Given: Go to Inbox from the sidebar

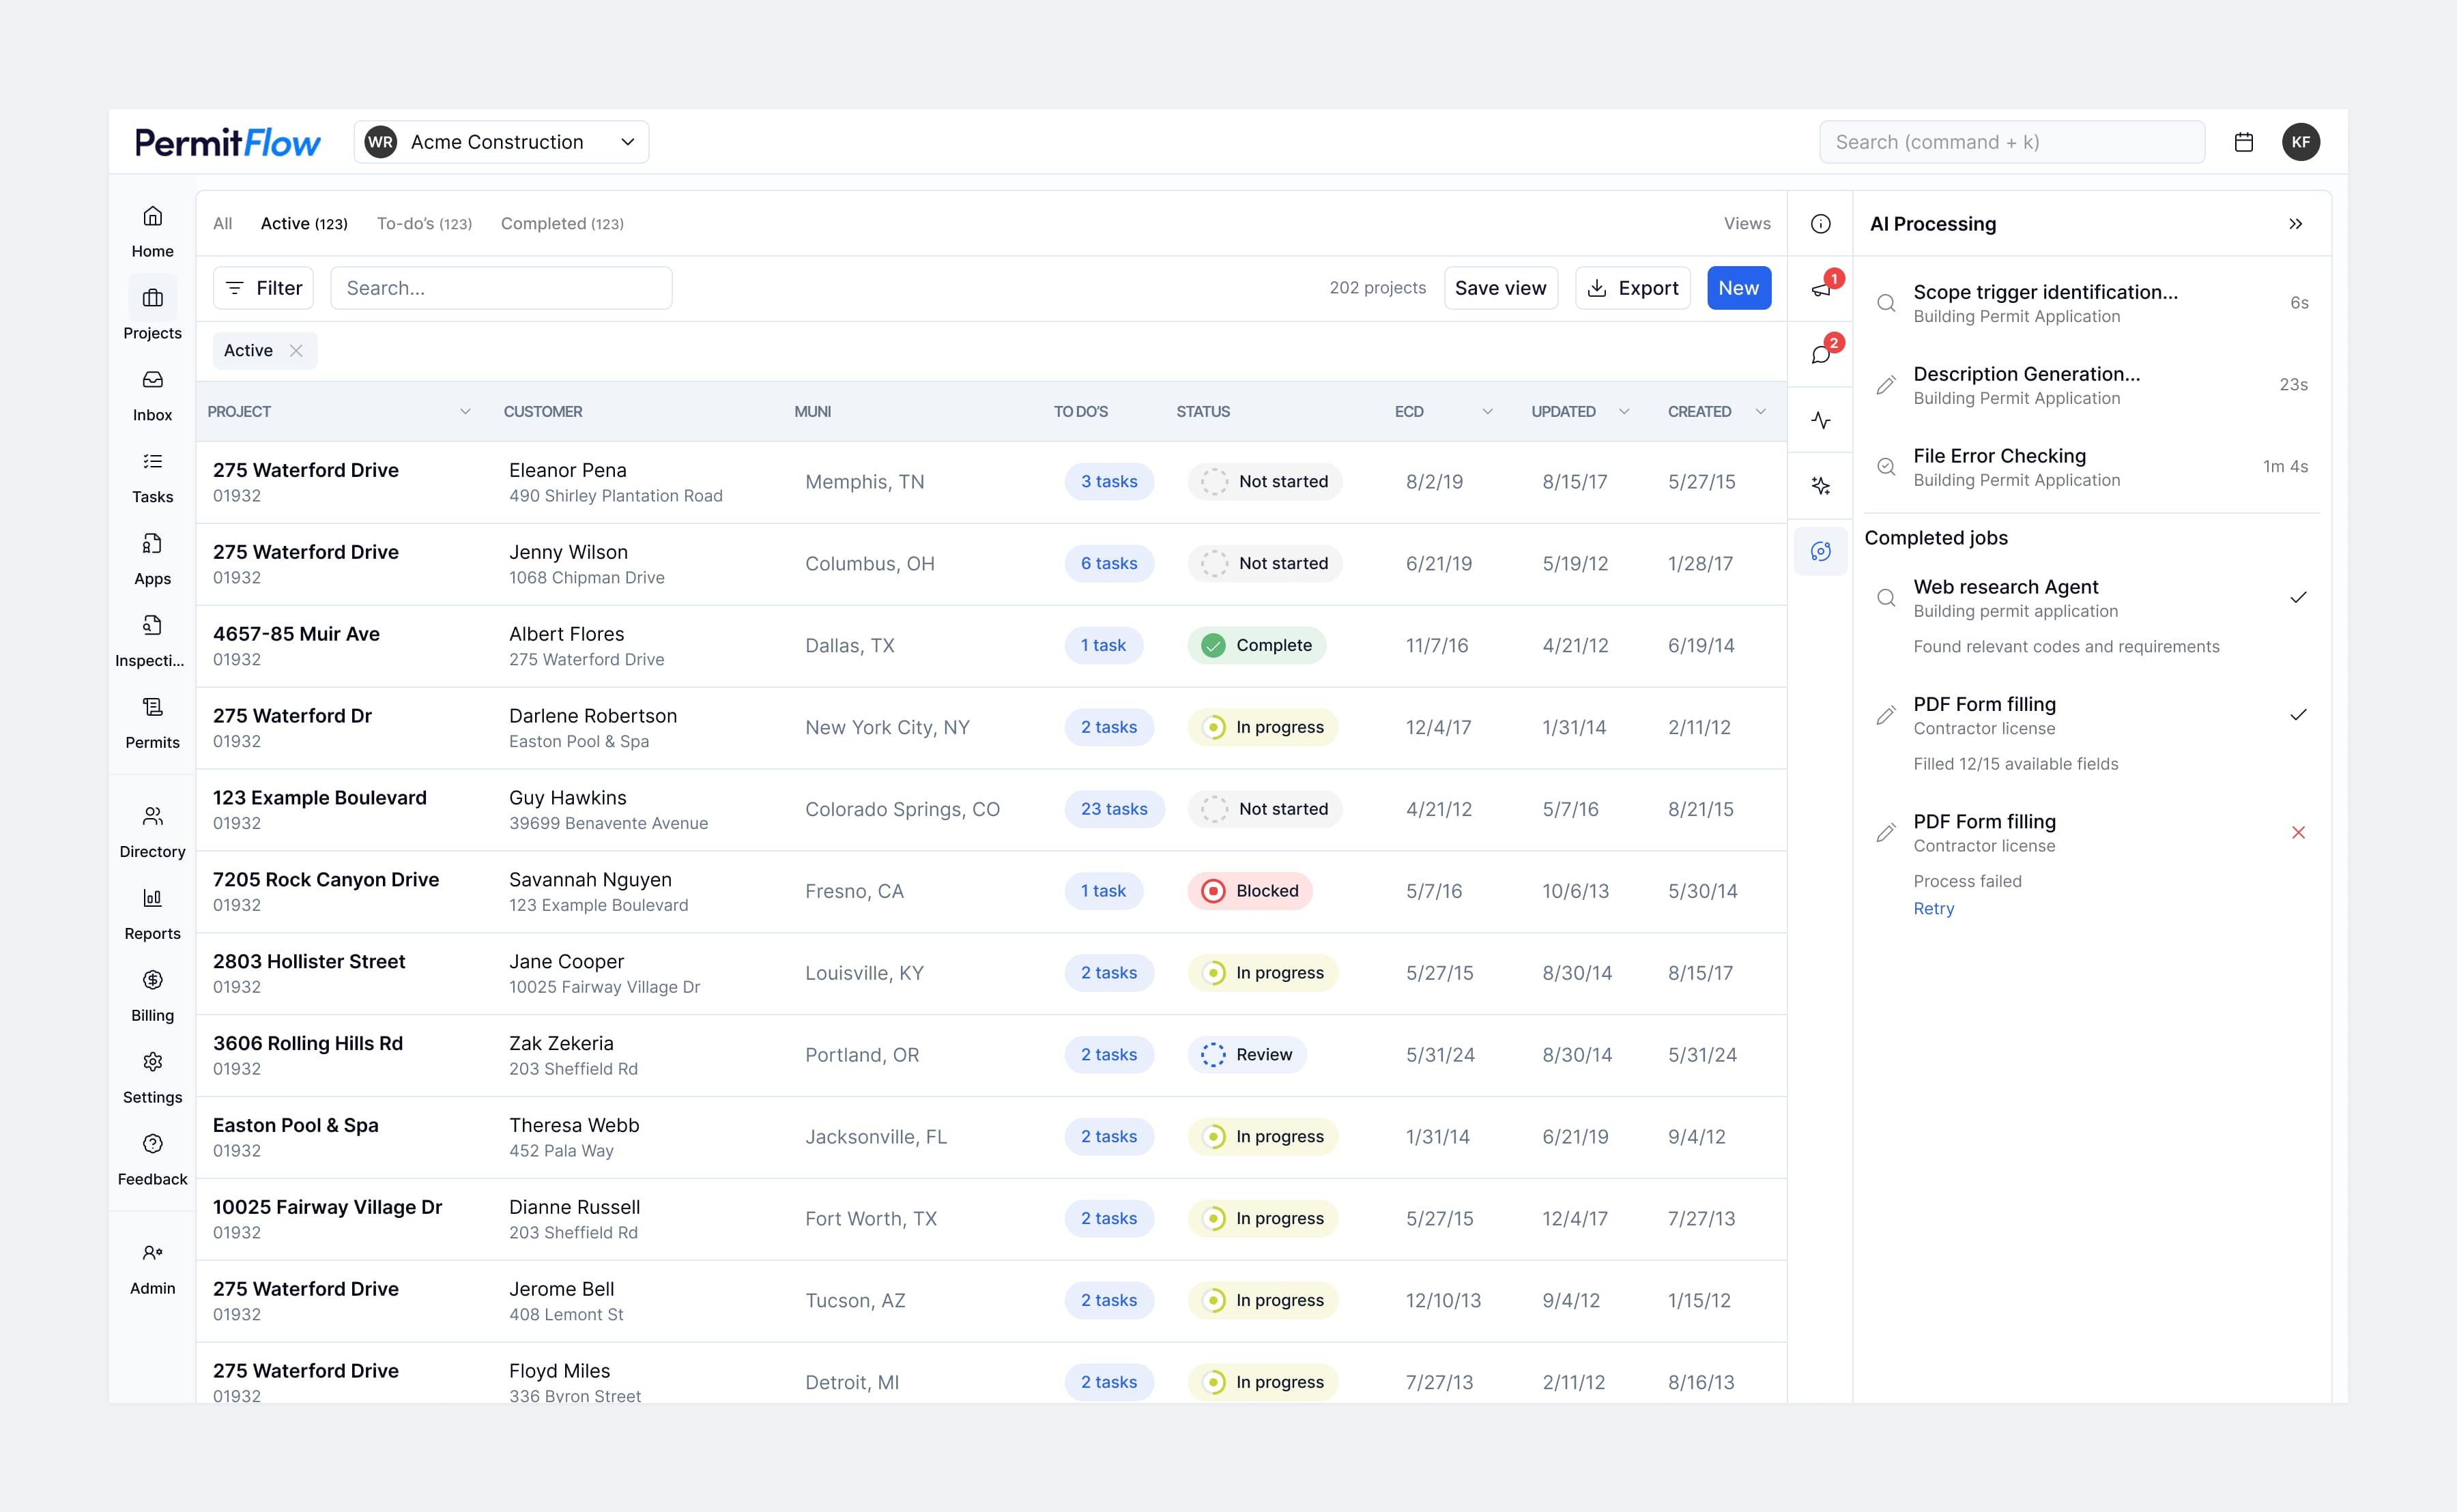Looking at the screenshot, I should 152,394.
